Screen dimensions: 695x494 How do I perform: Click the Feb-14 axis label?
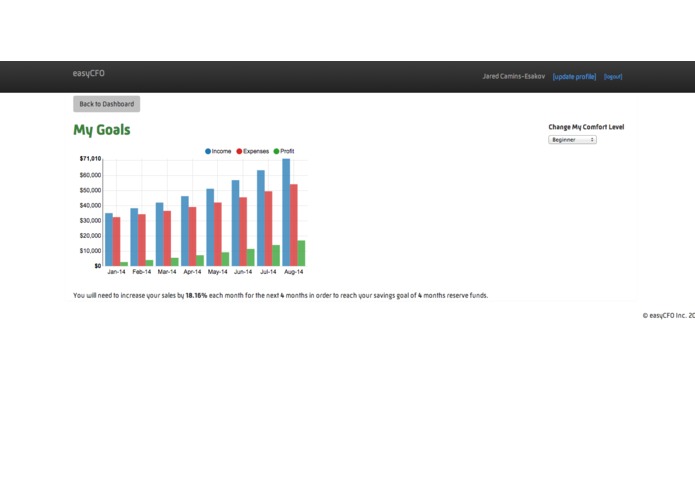tap(141, 272)
